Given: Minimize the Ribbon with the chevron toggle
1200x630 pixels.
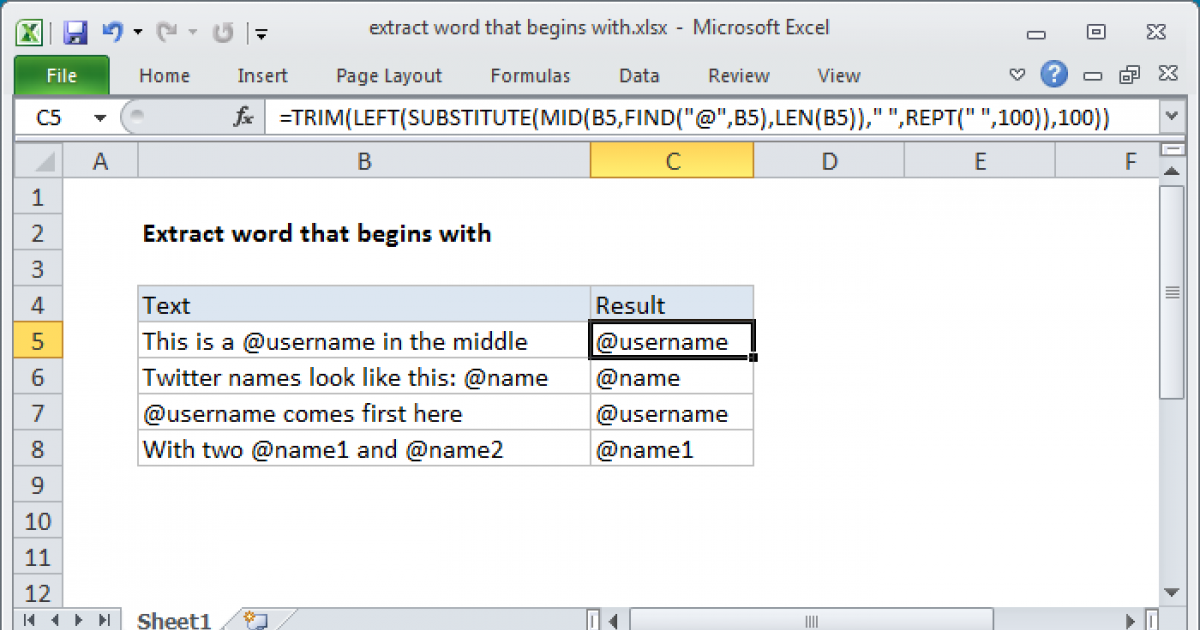Looking at the screenshot, I should tap(1017, 75).
